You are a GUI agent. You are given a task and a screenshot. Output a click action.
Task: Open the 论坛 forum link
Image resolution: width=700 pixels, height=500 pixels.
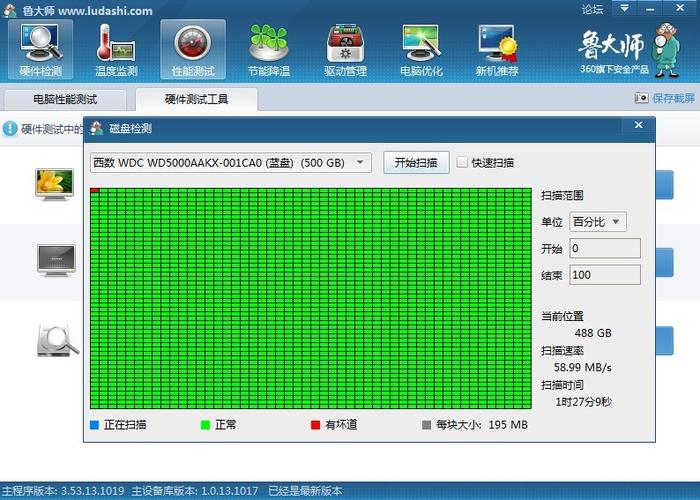pyautogui.click(x=592, y=9)
